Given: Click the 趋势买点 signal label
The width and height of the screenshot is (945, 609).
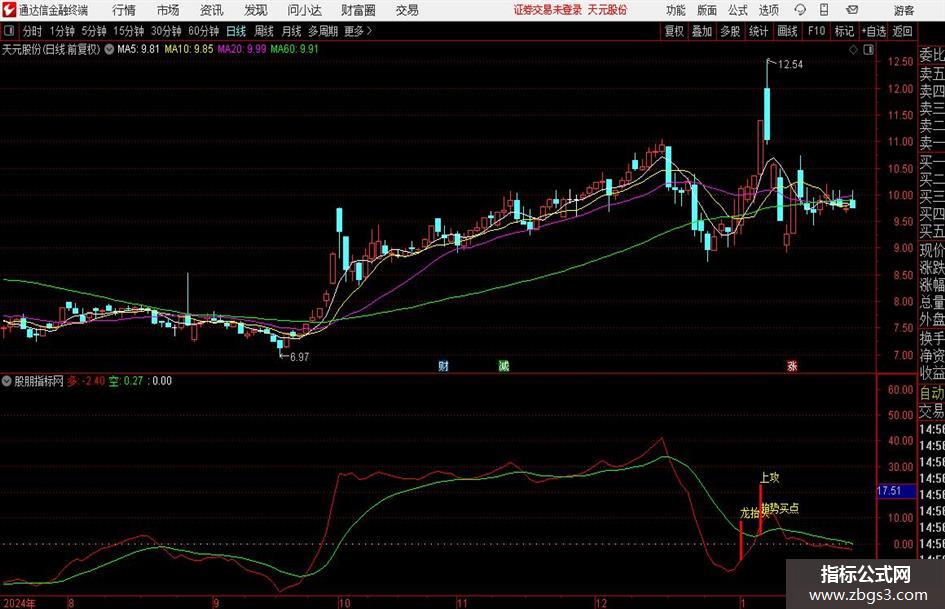Looking at the screenshot, I should [780, 509].
